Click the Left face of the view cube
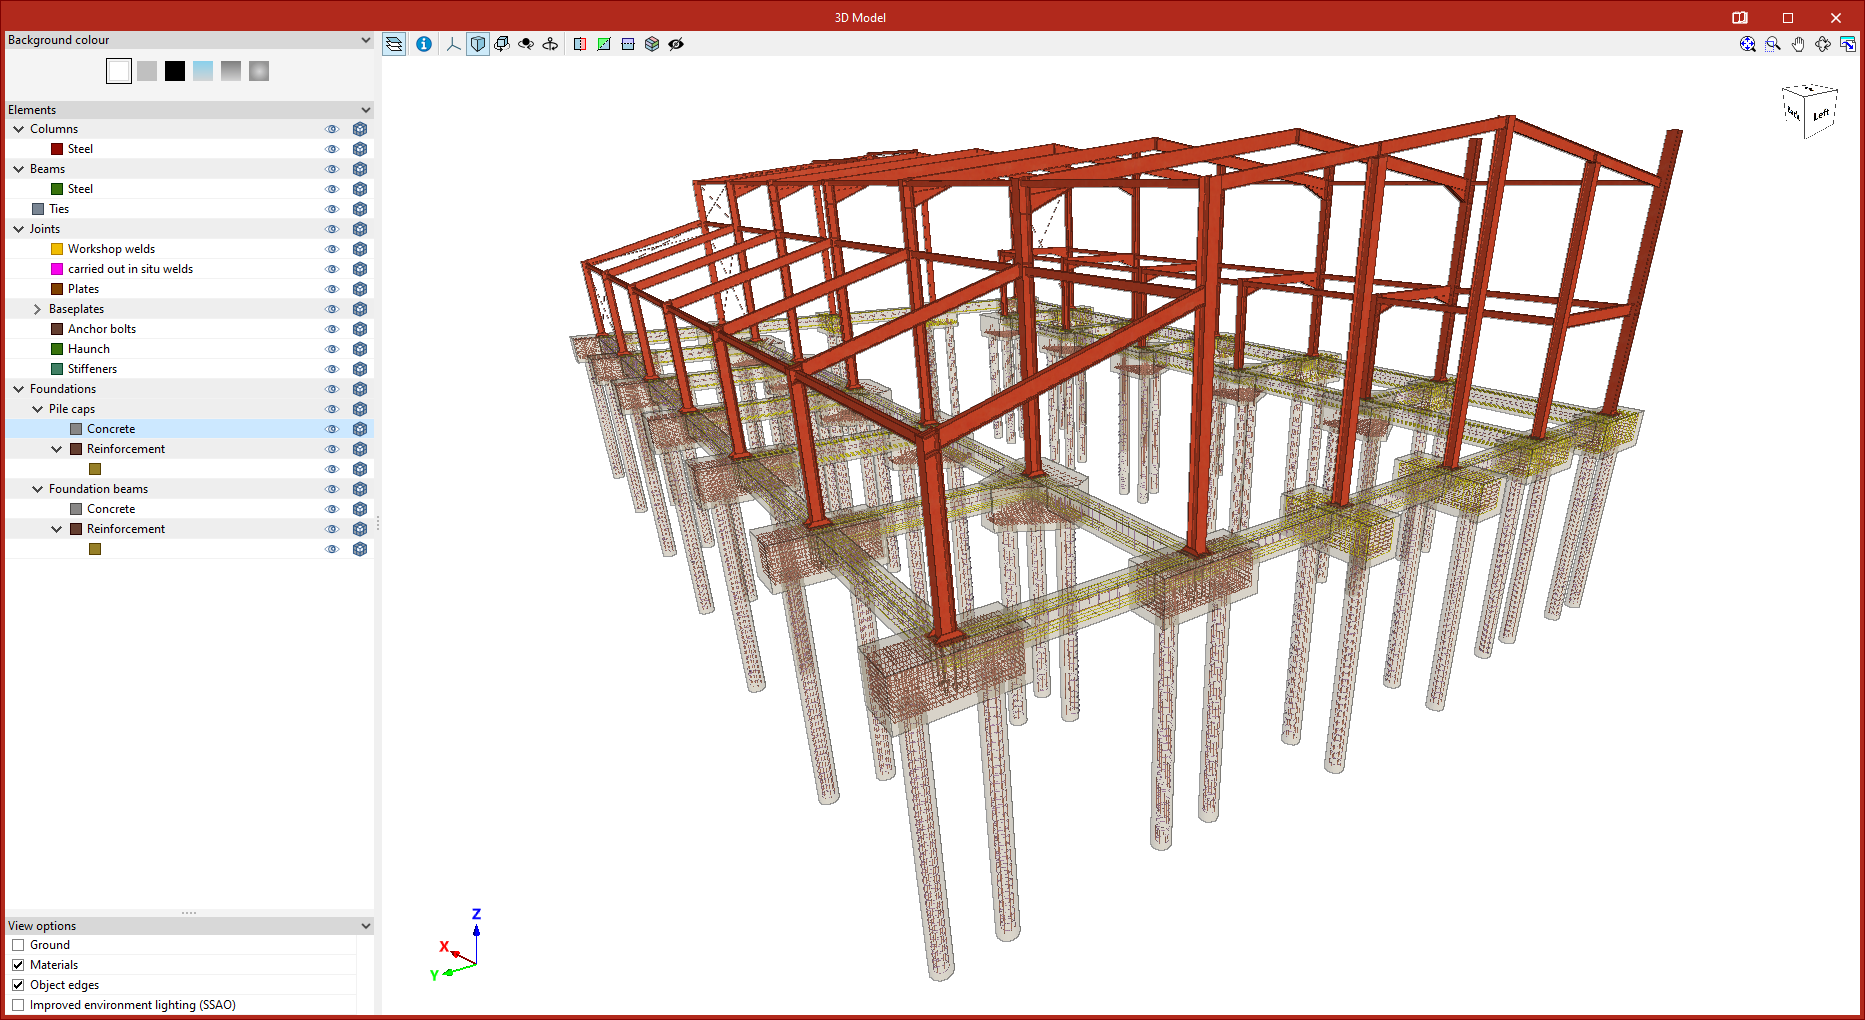1865x1020 pixels. tap(1821, 115)
